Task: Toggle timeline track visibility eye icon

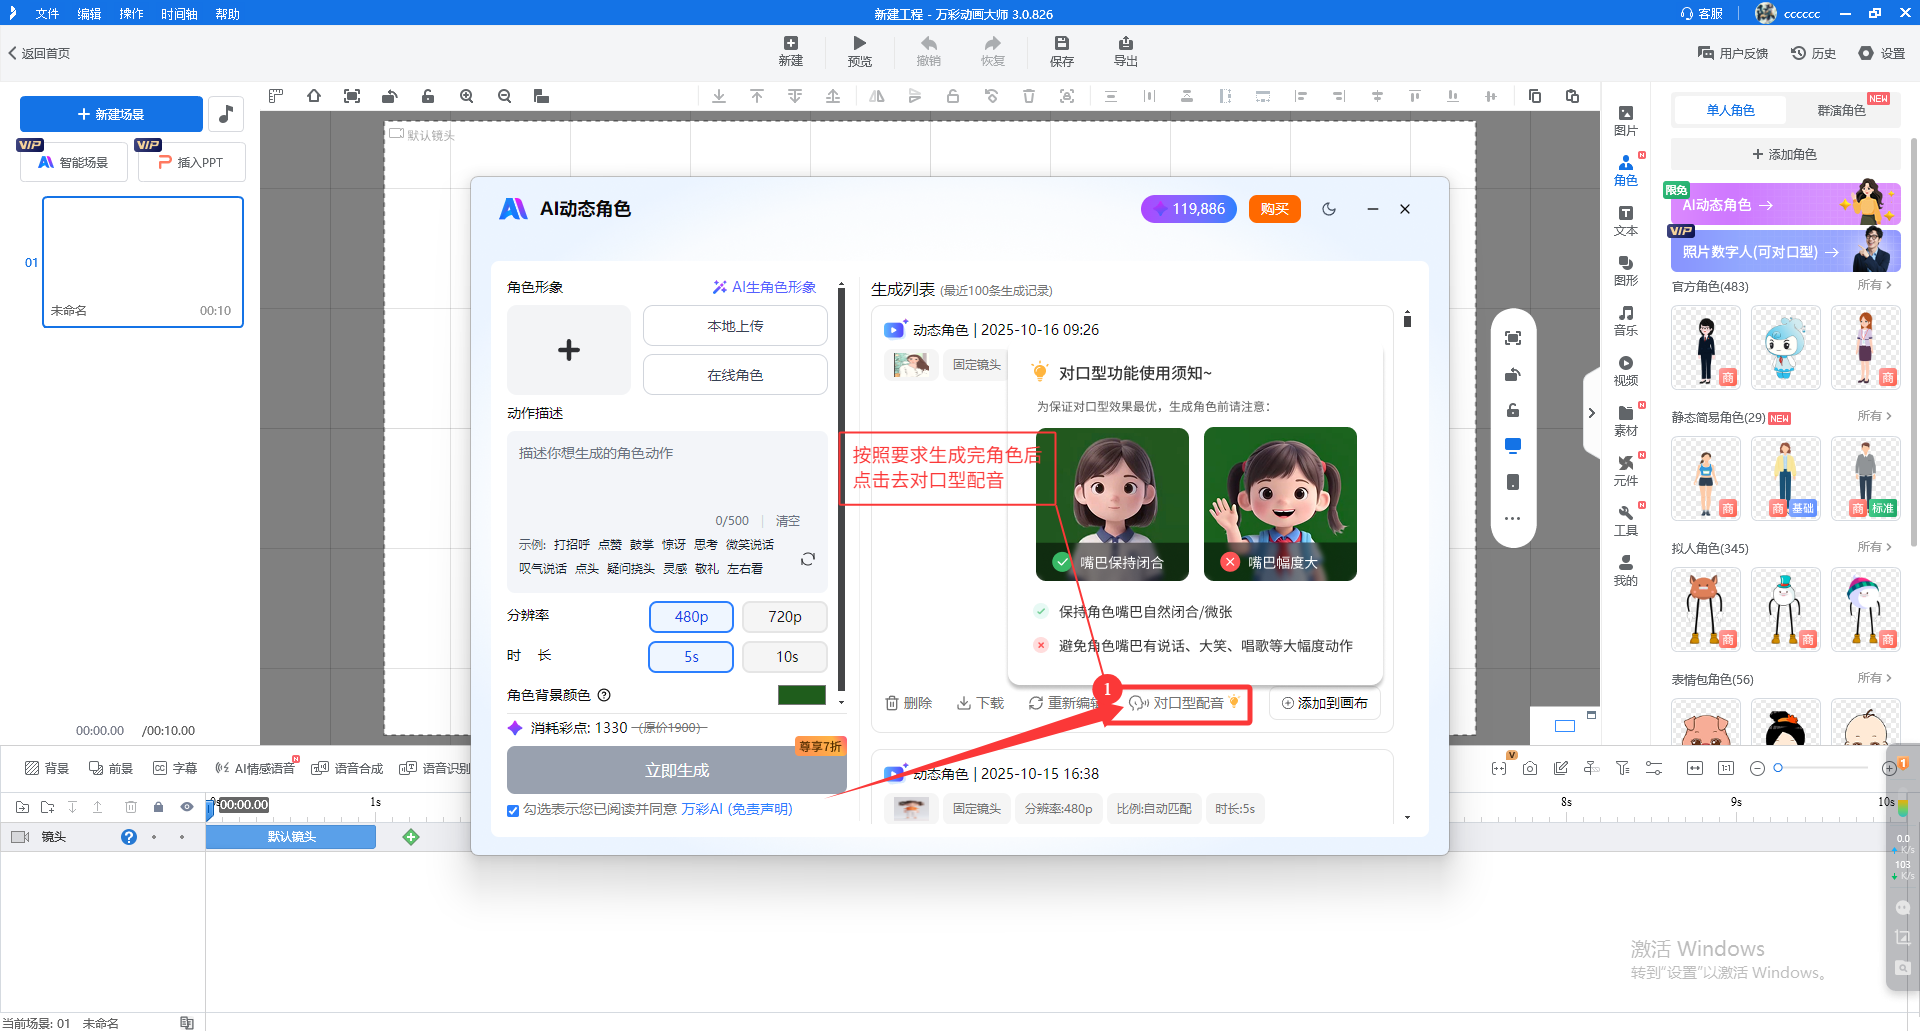Action: 187,807
